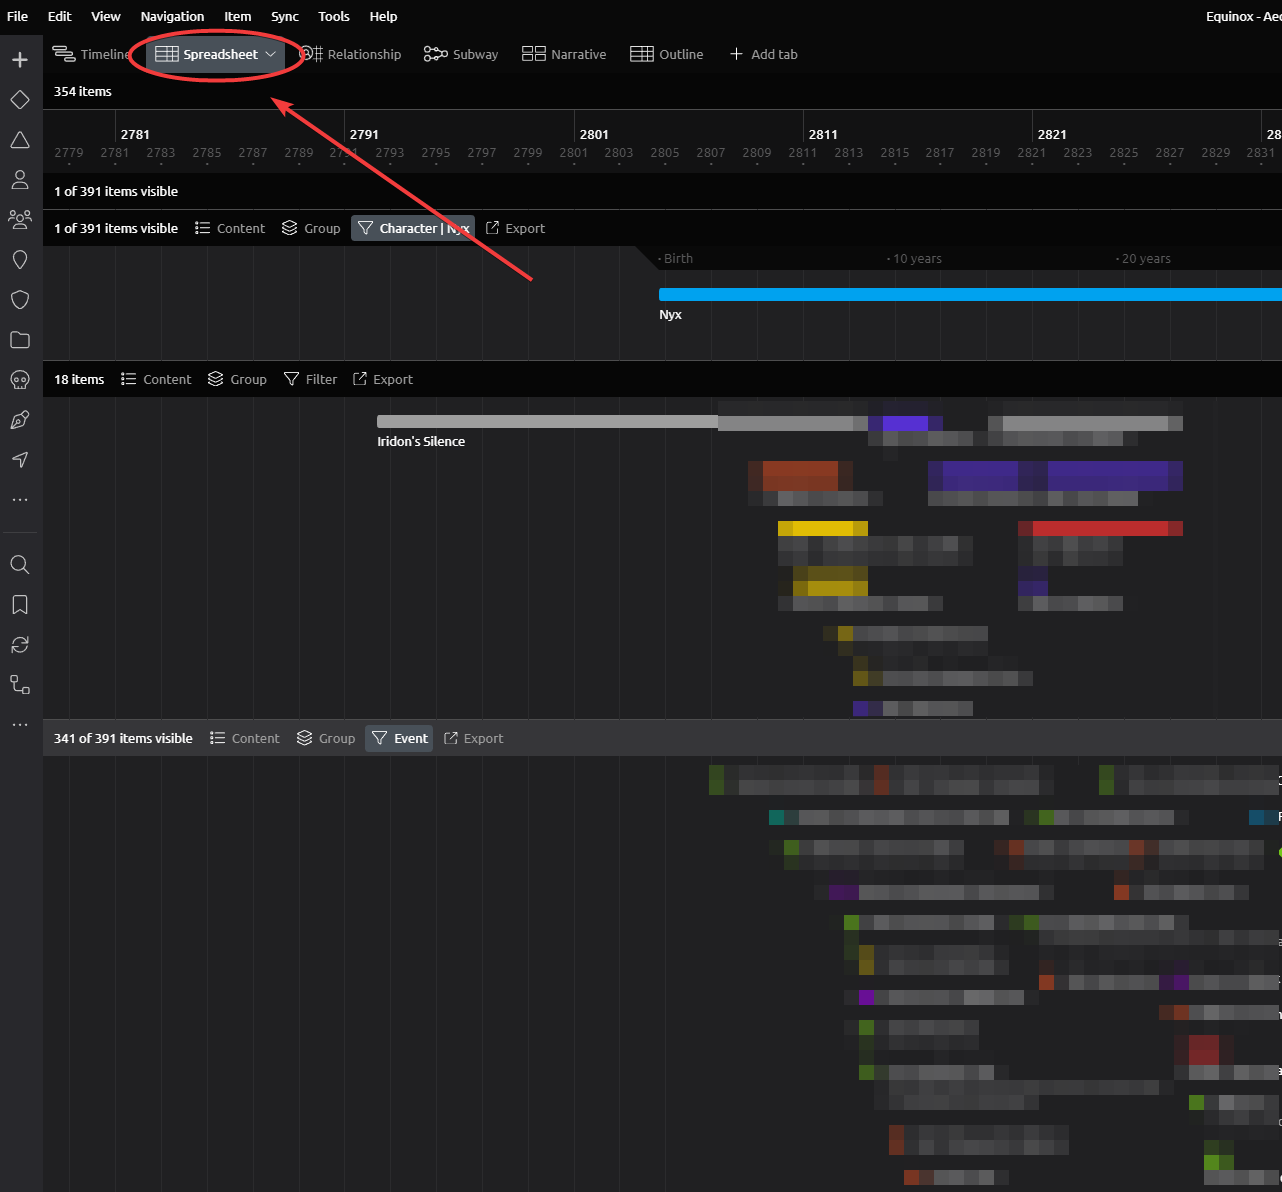Click the location pin sidebar icon
The width and height of the screenshot is (1282, 1192).
pyautogui.click(x=20, y=260)
